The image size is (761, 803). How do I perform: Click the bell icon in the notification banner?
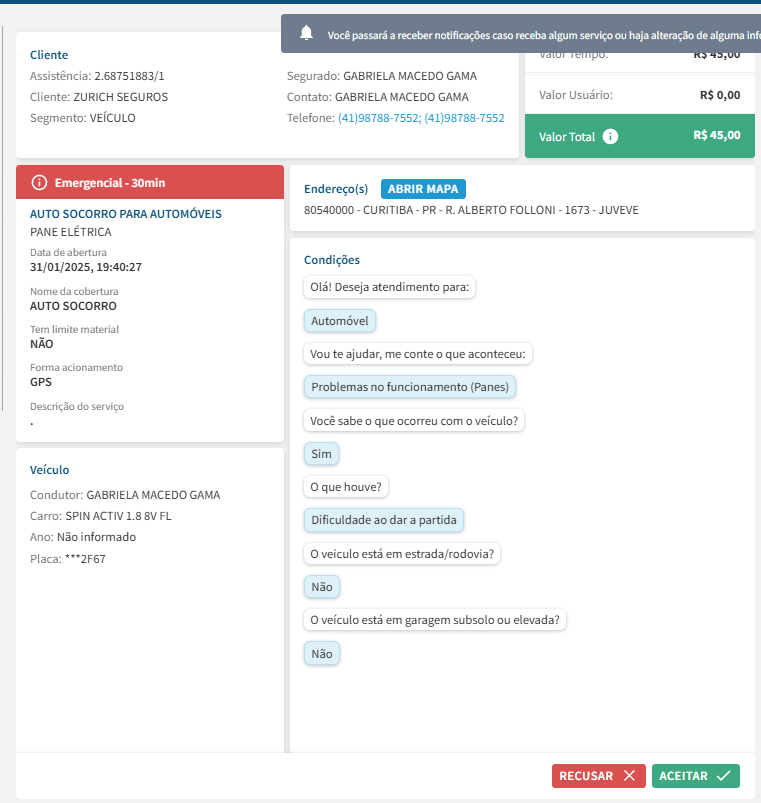[x=306, y=34]
